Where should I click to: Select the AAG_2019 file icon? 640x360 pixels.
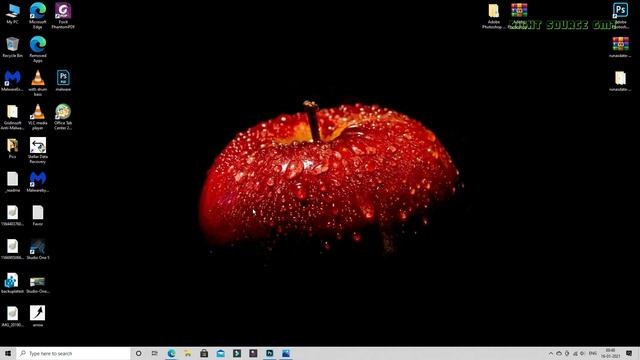point(12,316)
